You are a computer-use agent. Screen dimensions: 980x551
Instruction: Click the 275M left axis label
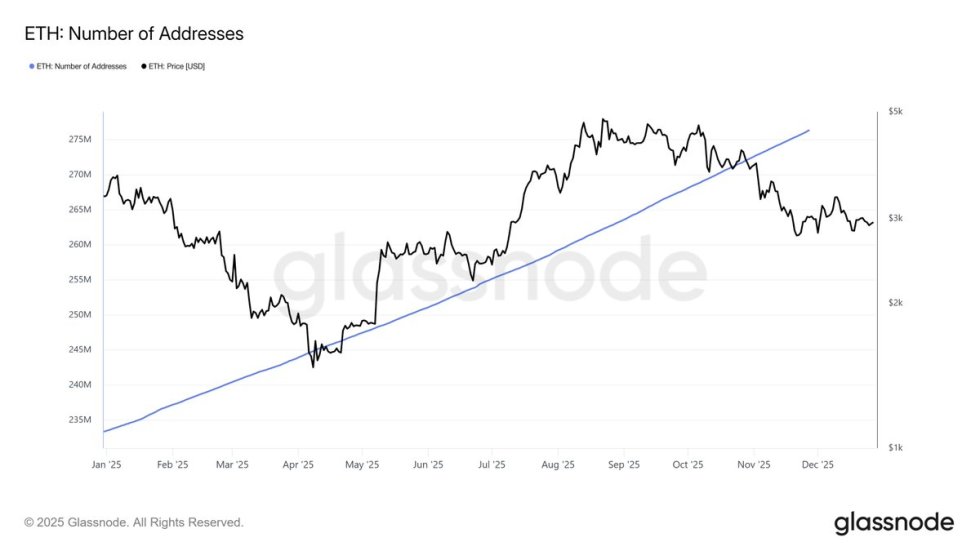coord(80,139)
